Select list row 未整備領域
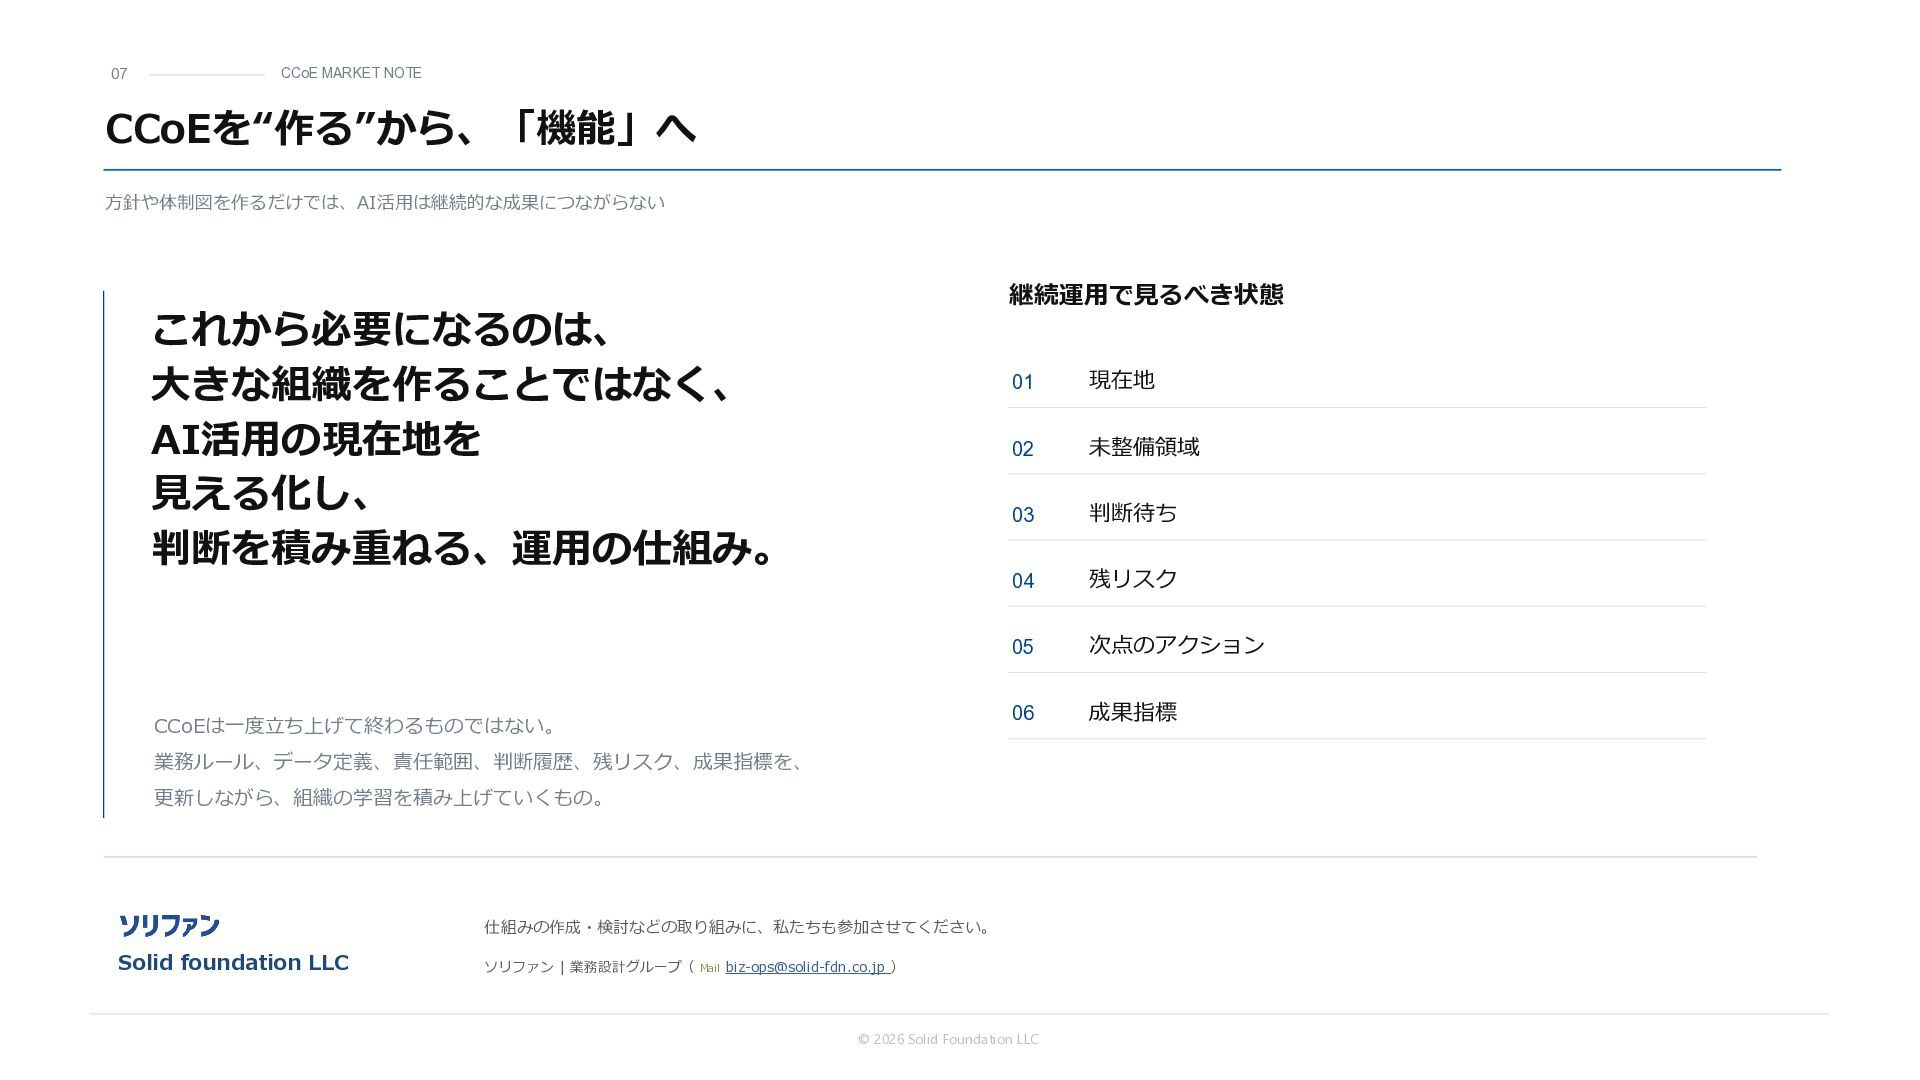This screenshot has width=1920, height=1080. pos(1357,447)
